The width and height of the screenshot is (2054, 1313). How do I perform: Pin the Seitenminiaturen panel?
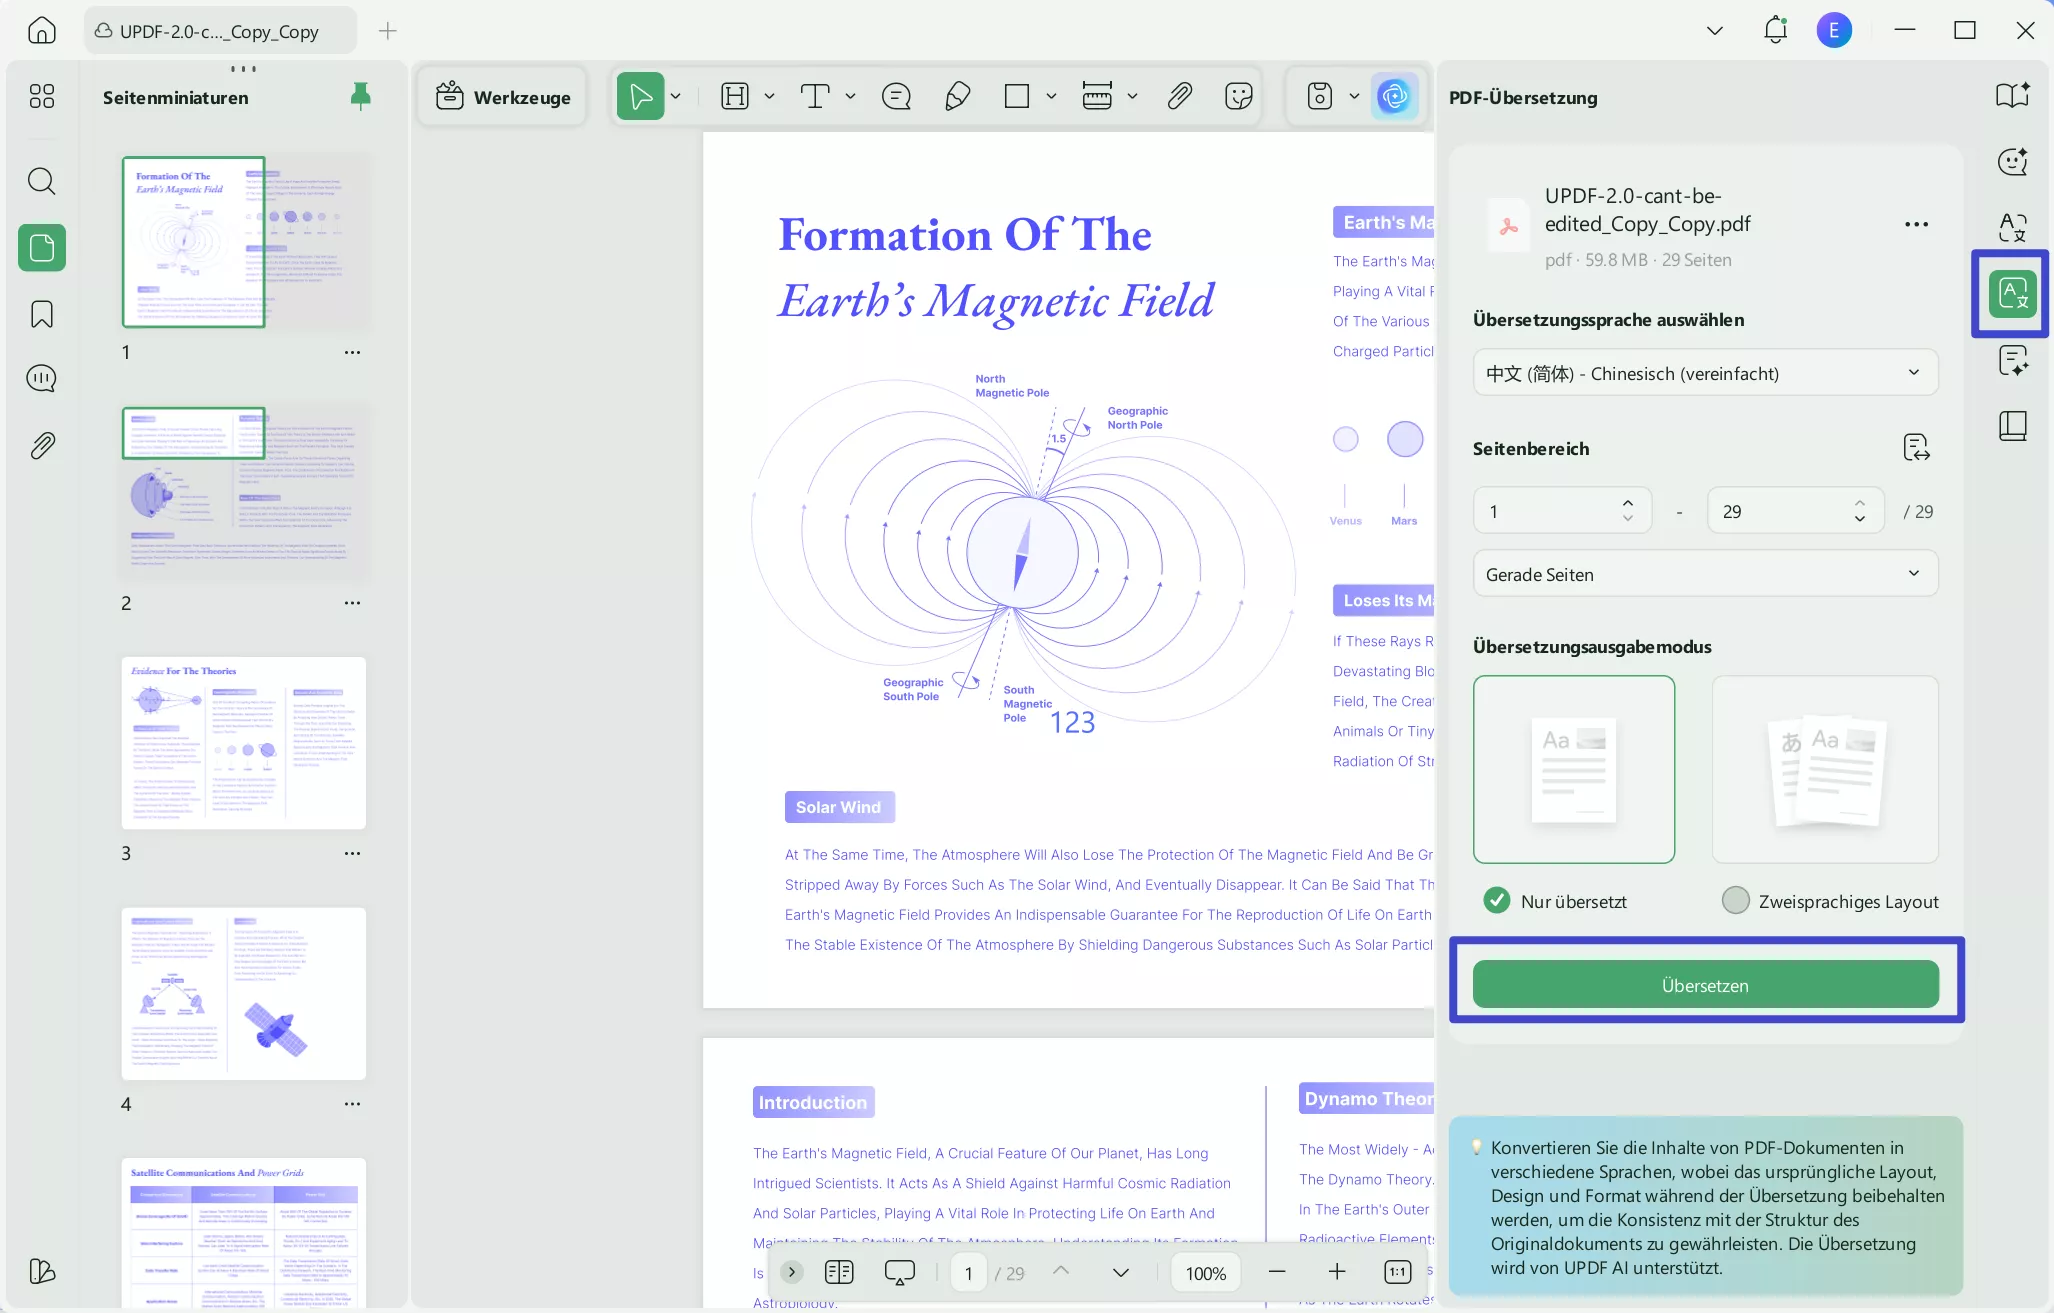click(x=361, y=96)
